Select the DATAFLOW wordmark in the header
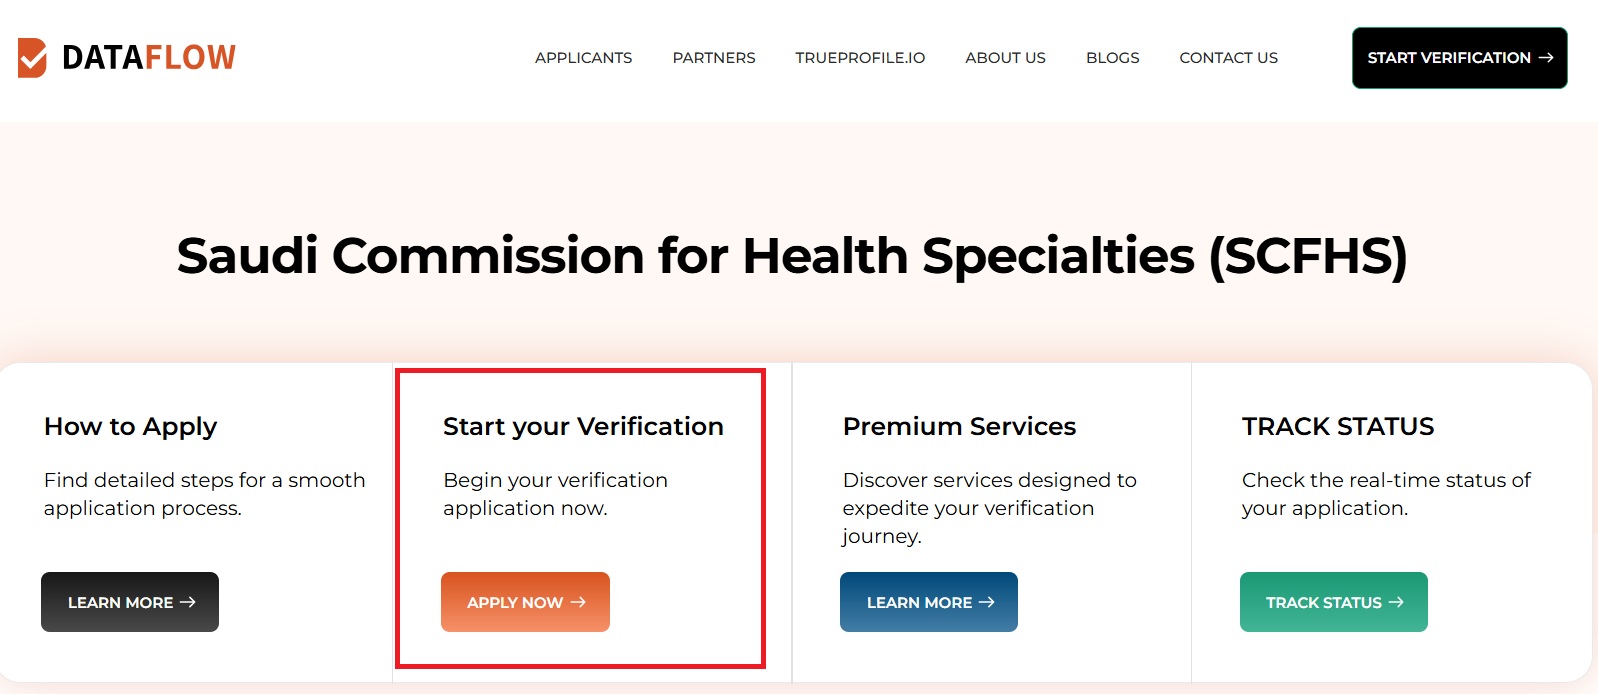 (148, 57)
